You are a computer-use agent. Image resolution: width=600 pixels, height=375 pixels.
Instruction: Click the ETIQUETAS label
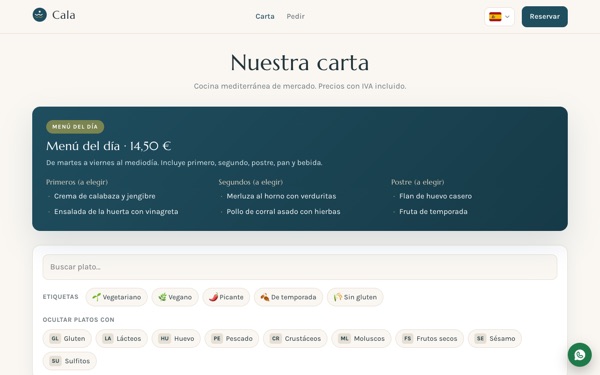coord(60,297)
